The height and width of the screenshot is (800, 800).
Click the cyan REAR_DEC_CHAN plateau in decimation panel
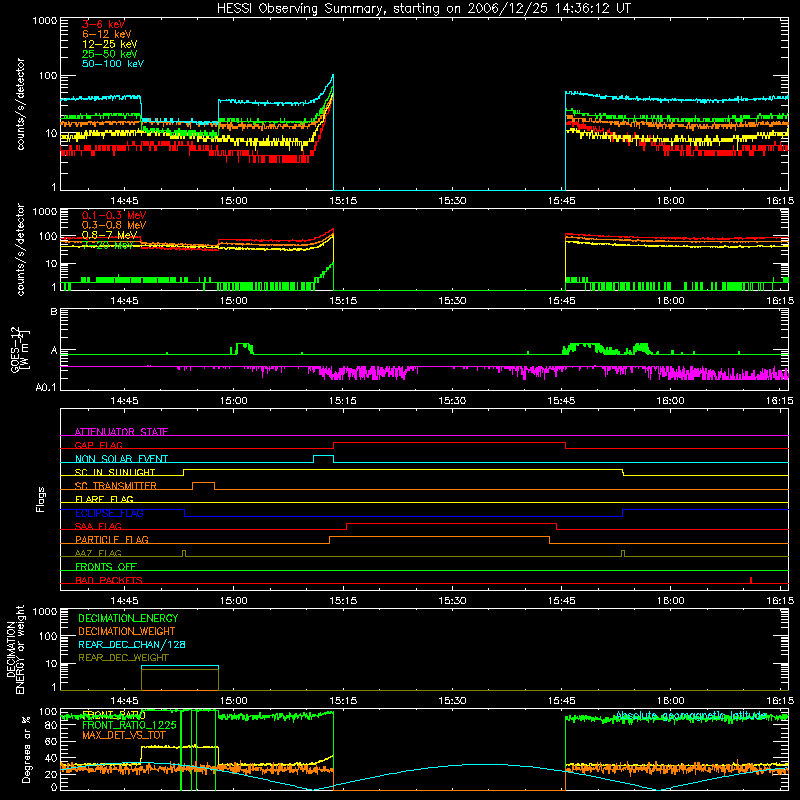[180, 666]
